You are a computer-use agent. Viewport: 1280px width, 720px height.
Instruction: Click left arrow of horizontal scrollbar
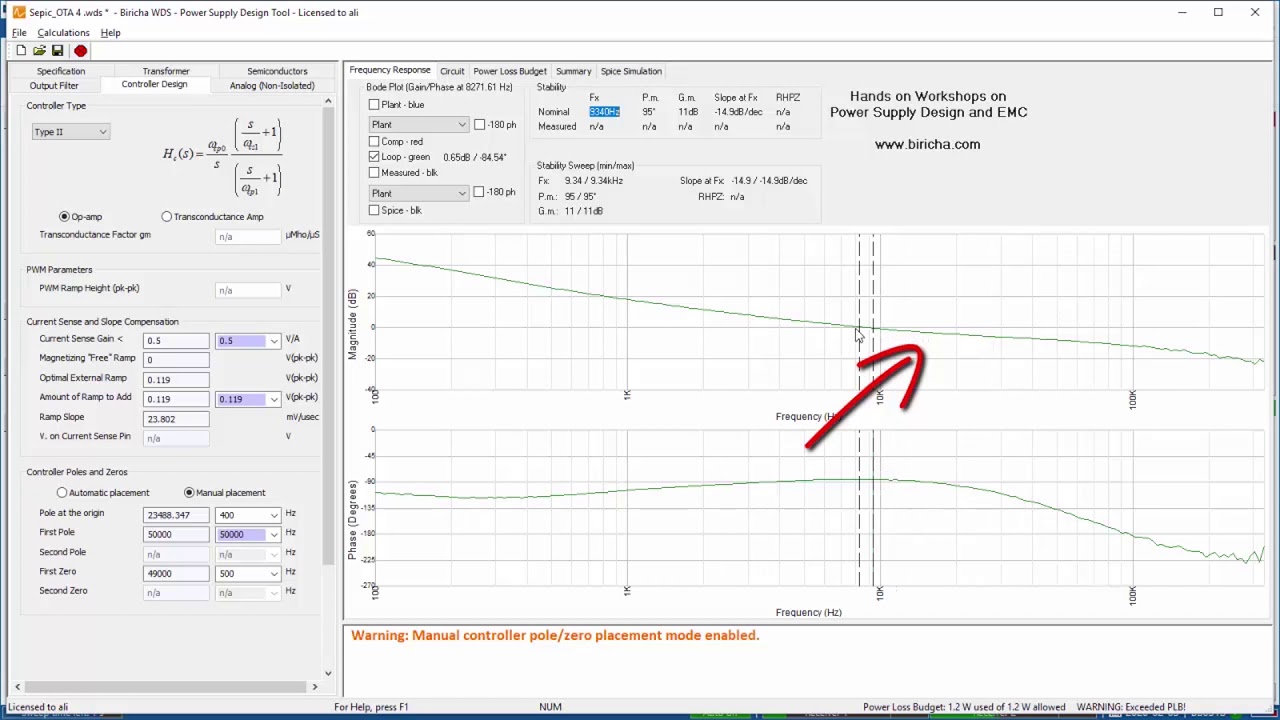click(17, 687)
